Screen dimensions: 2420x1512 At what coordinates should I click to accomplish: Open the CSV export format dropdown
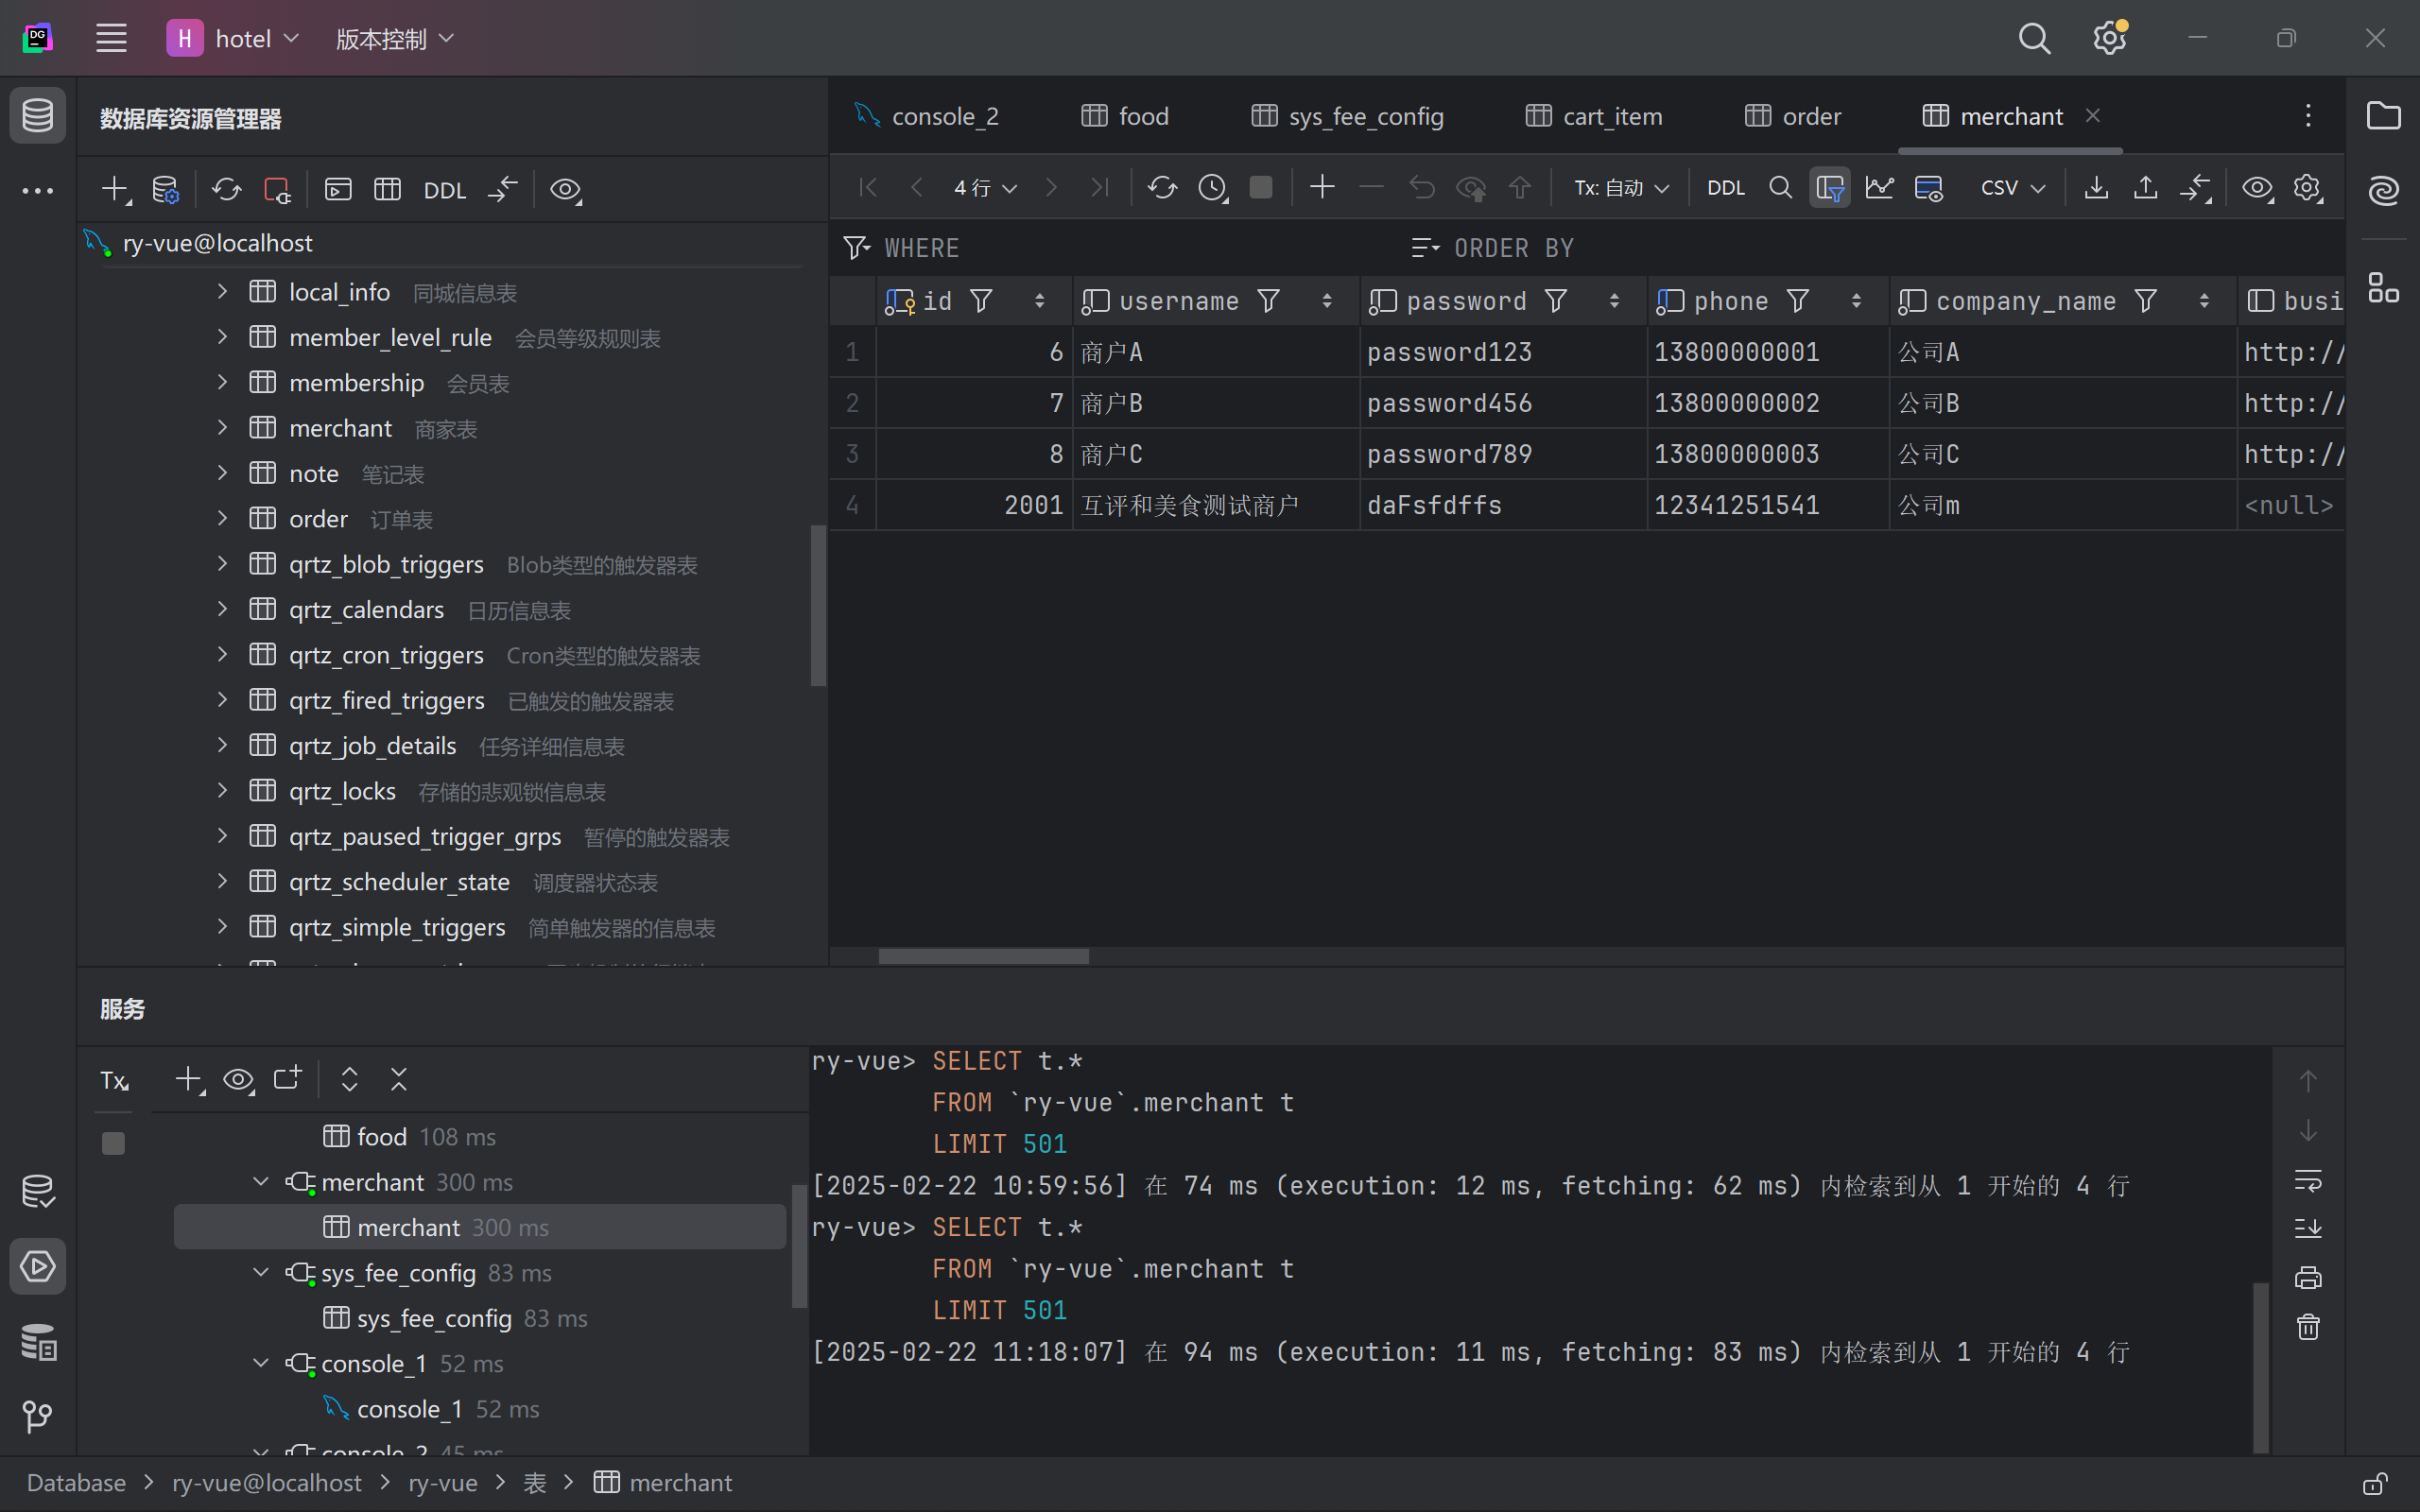2012,188
